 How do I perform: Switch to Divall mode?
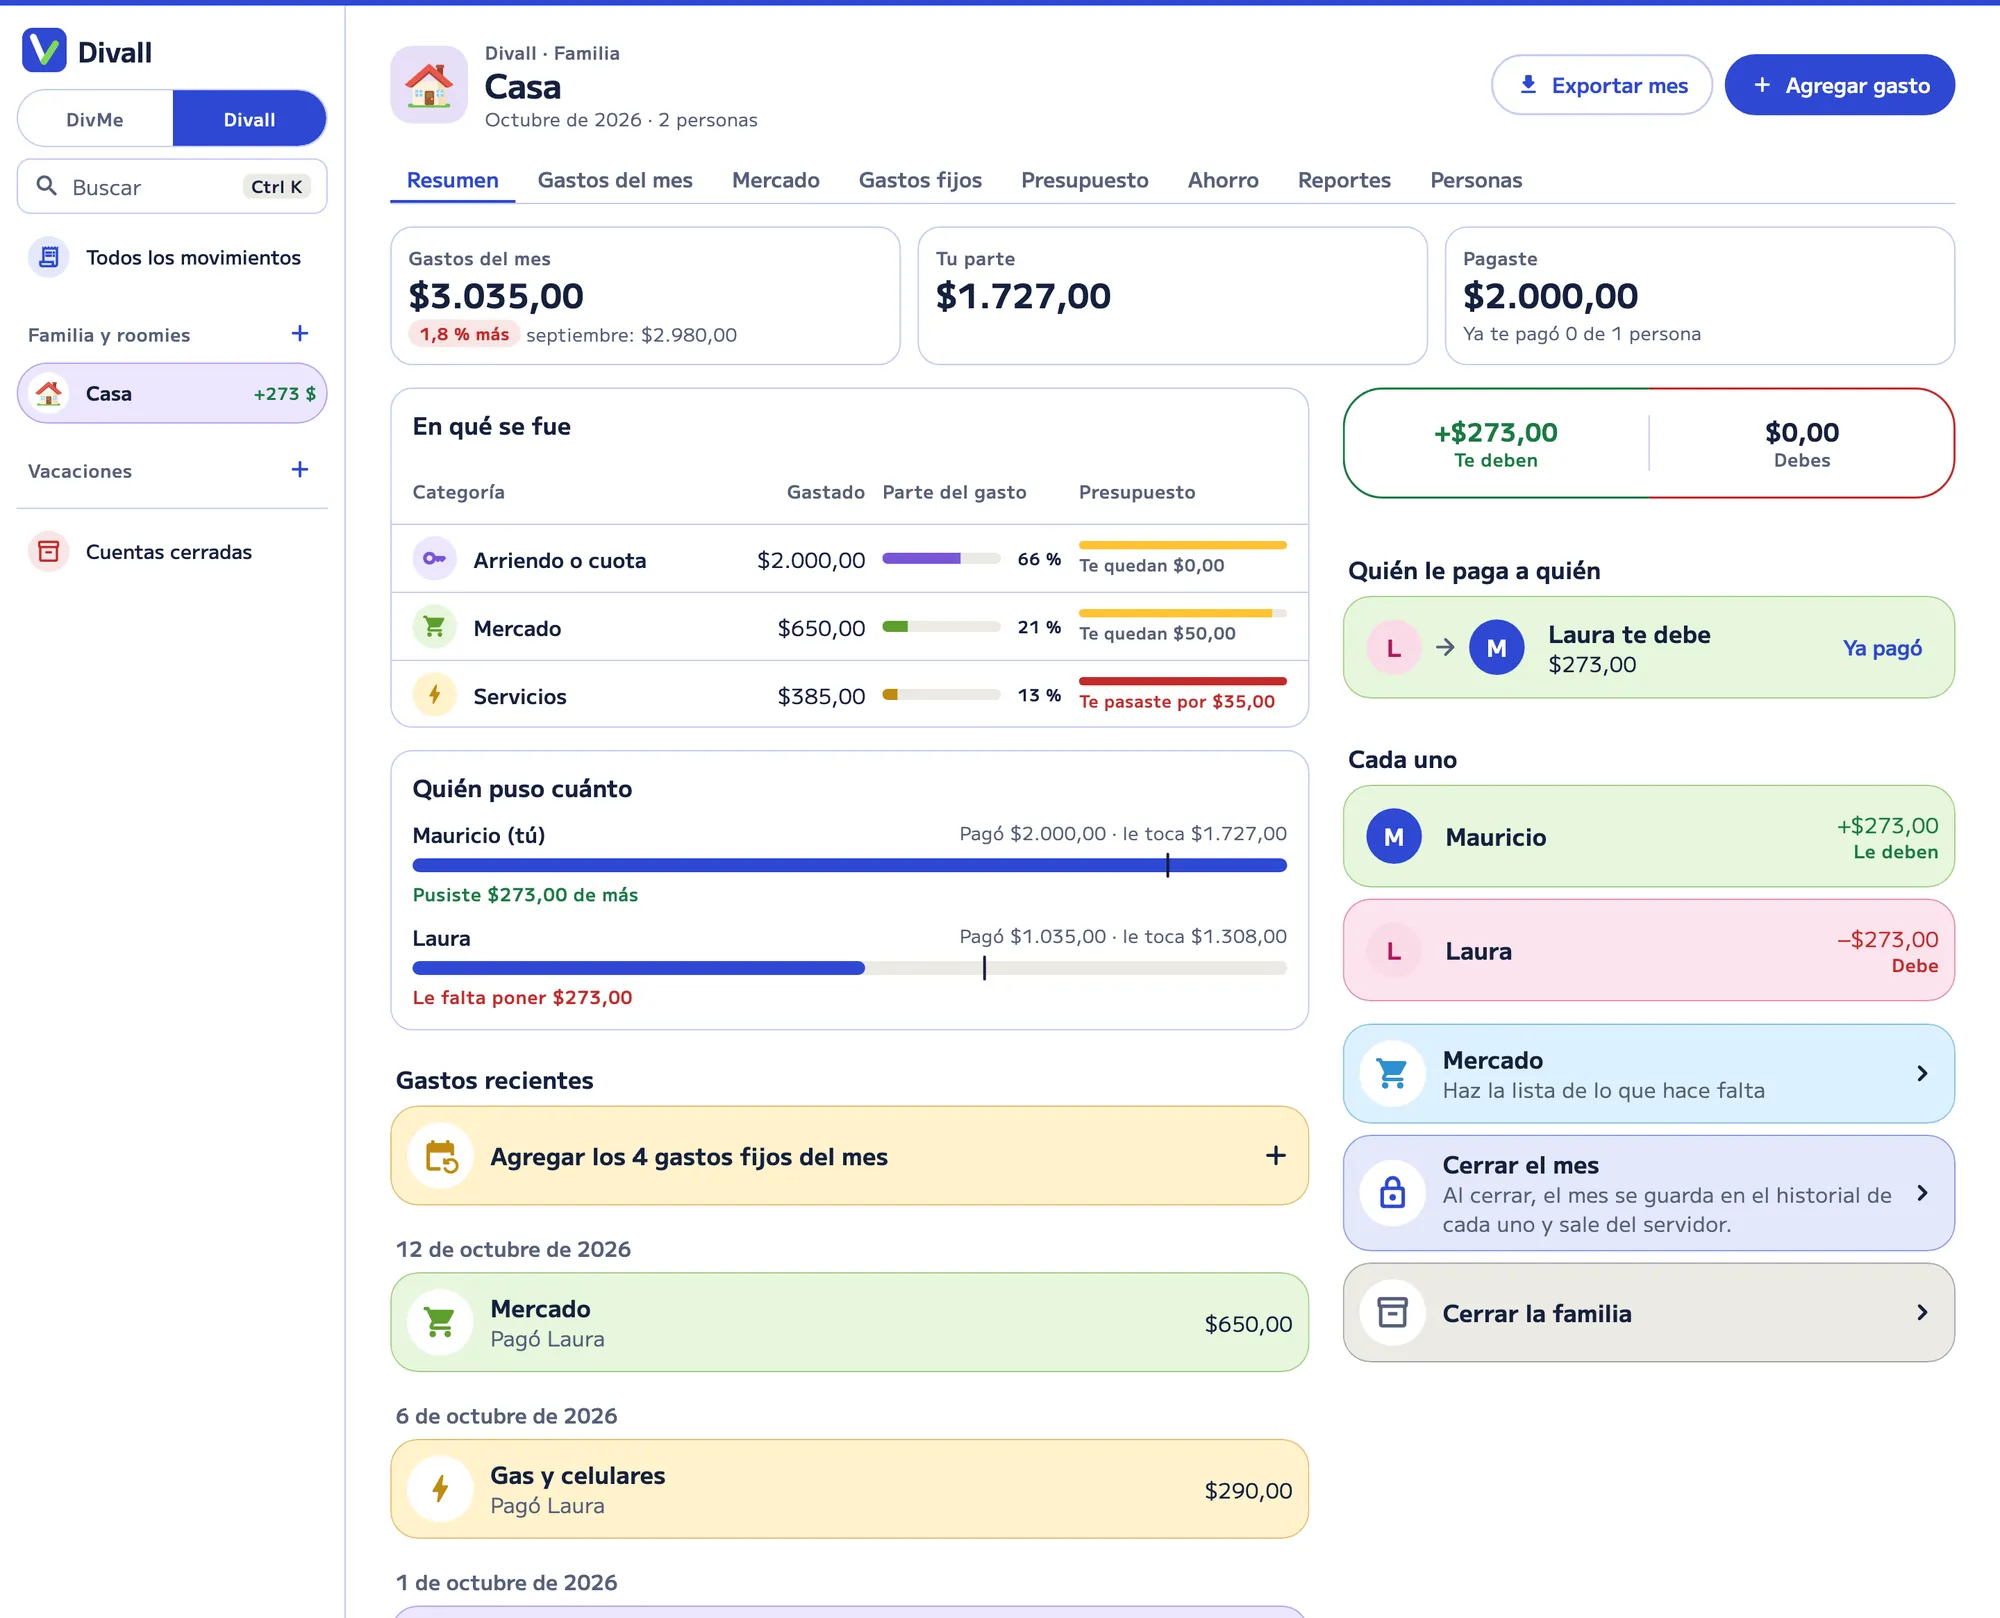[249, 119]
